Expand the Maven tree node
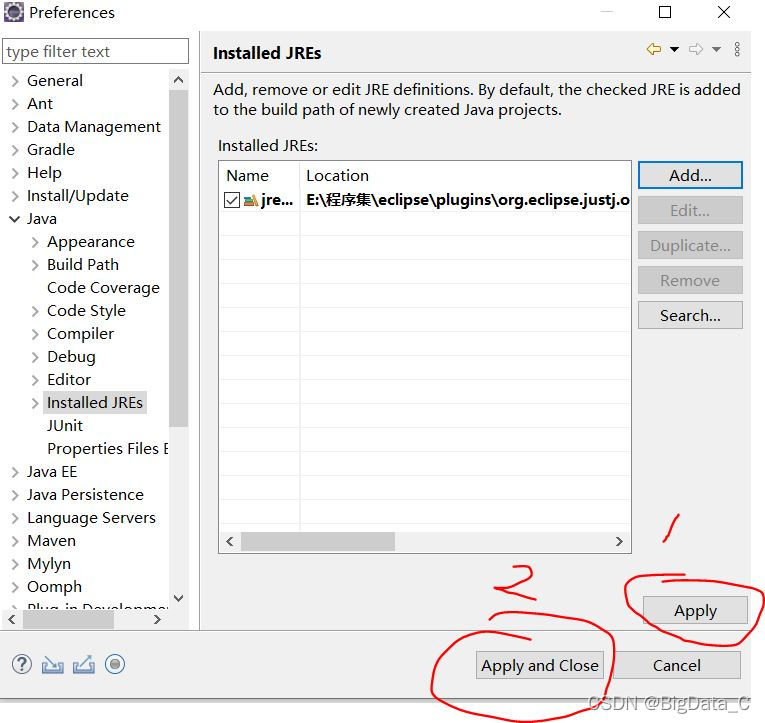 15,541
